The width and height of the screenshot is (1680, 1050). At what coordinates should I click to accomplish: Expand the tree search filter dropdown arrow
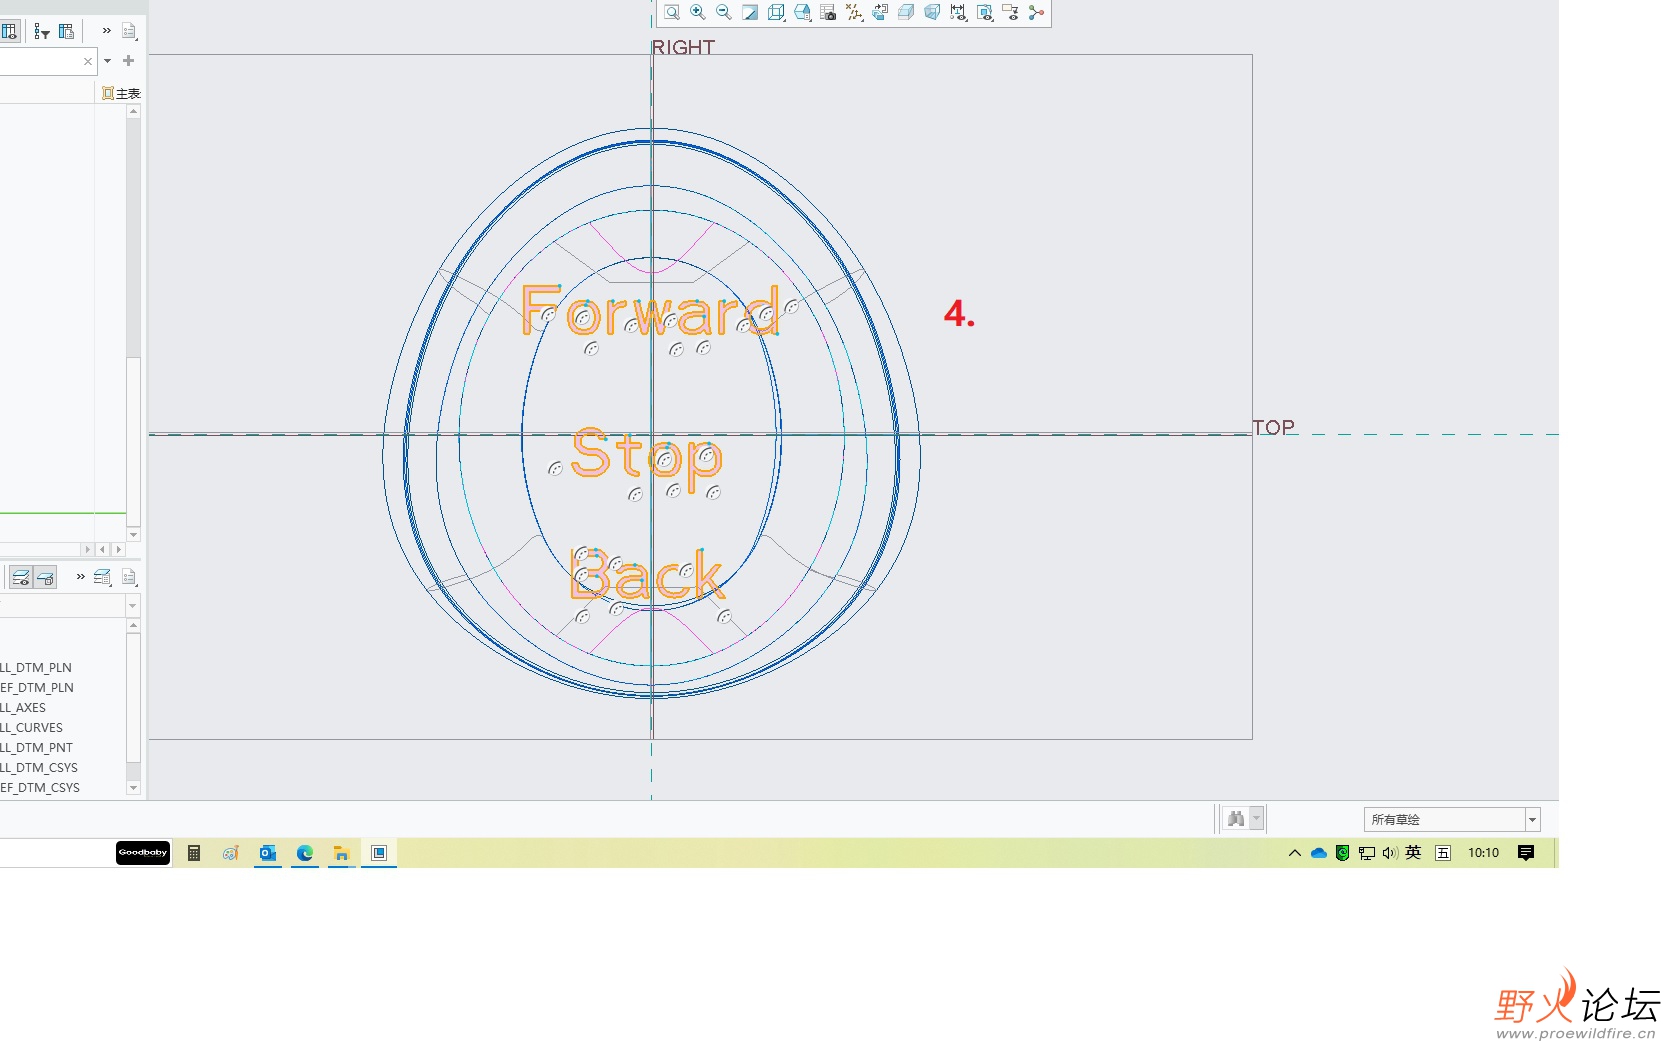coord(108,61)
